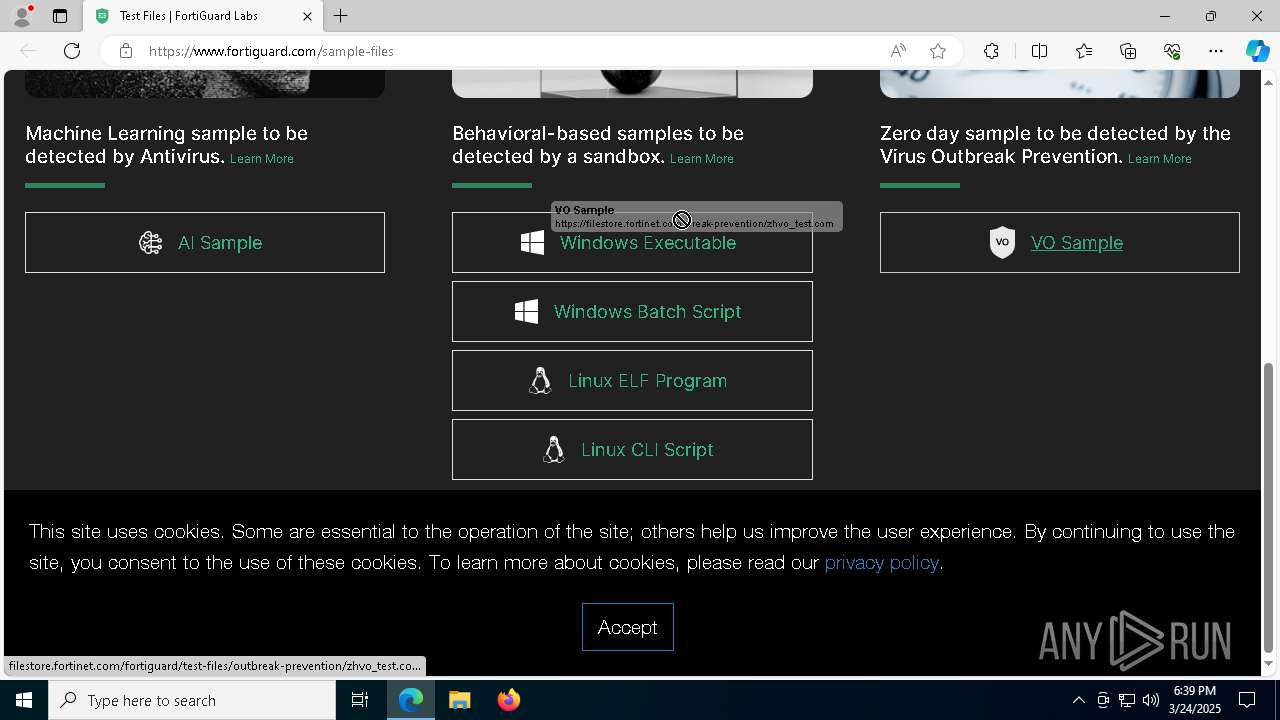Open the tab actions menu icon
This screenshot has width=1280, height=720.
click(60, 16)
